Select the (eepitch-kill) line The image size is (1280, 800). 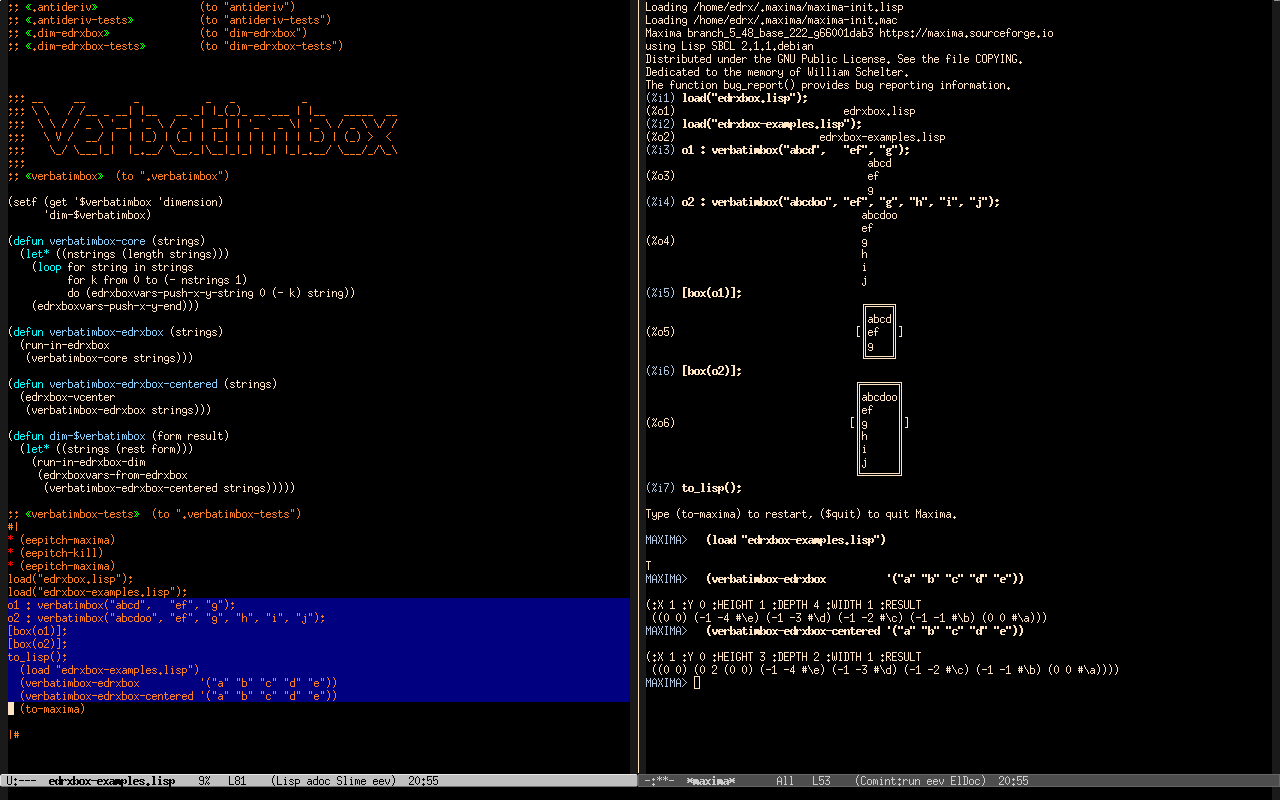pos(61,553)
